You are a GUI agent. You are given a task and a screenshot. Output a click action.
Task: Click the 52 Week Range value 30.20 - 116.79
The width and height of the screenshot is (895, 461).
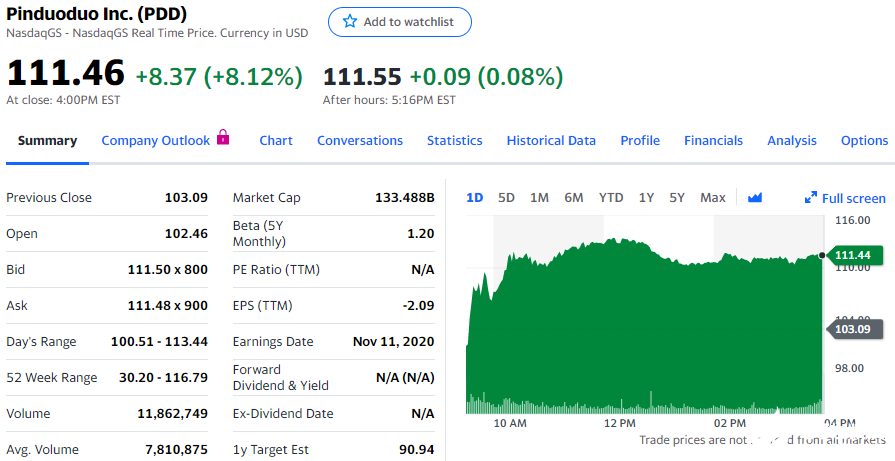163,377
